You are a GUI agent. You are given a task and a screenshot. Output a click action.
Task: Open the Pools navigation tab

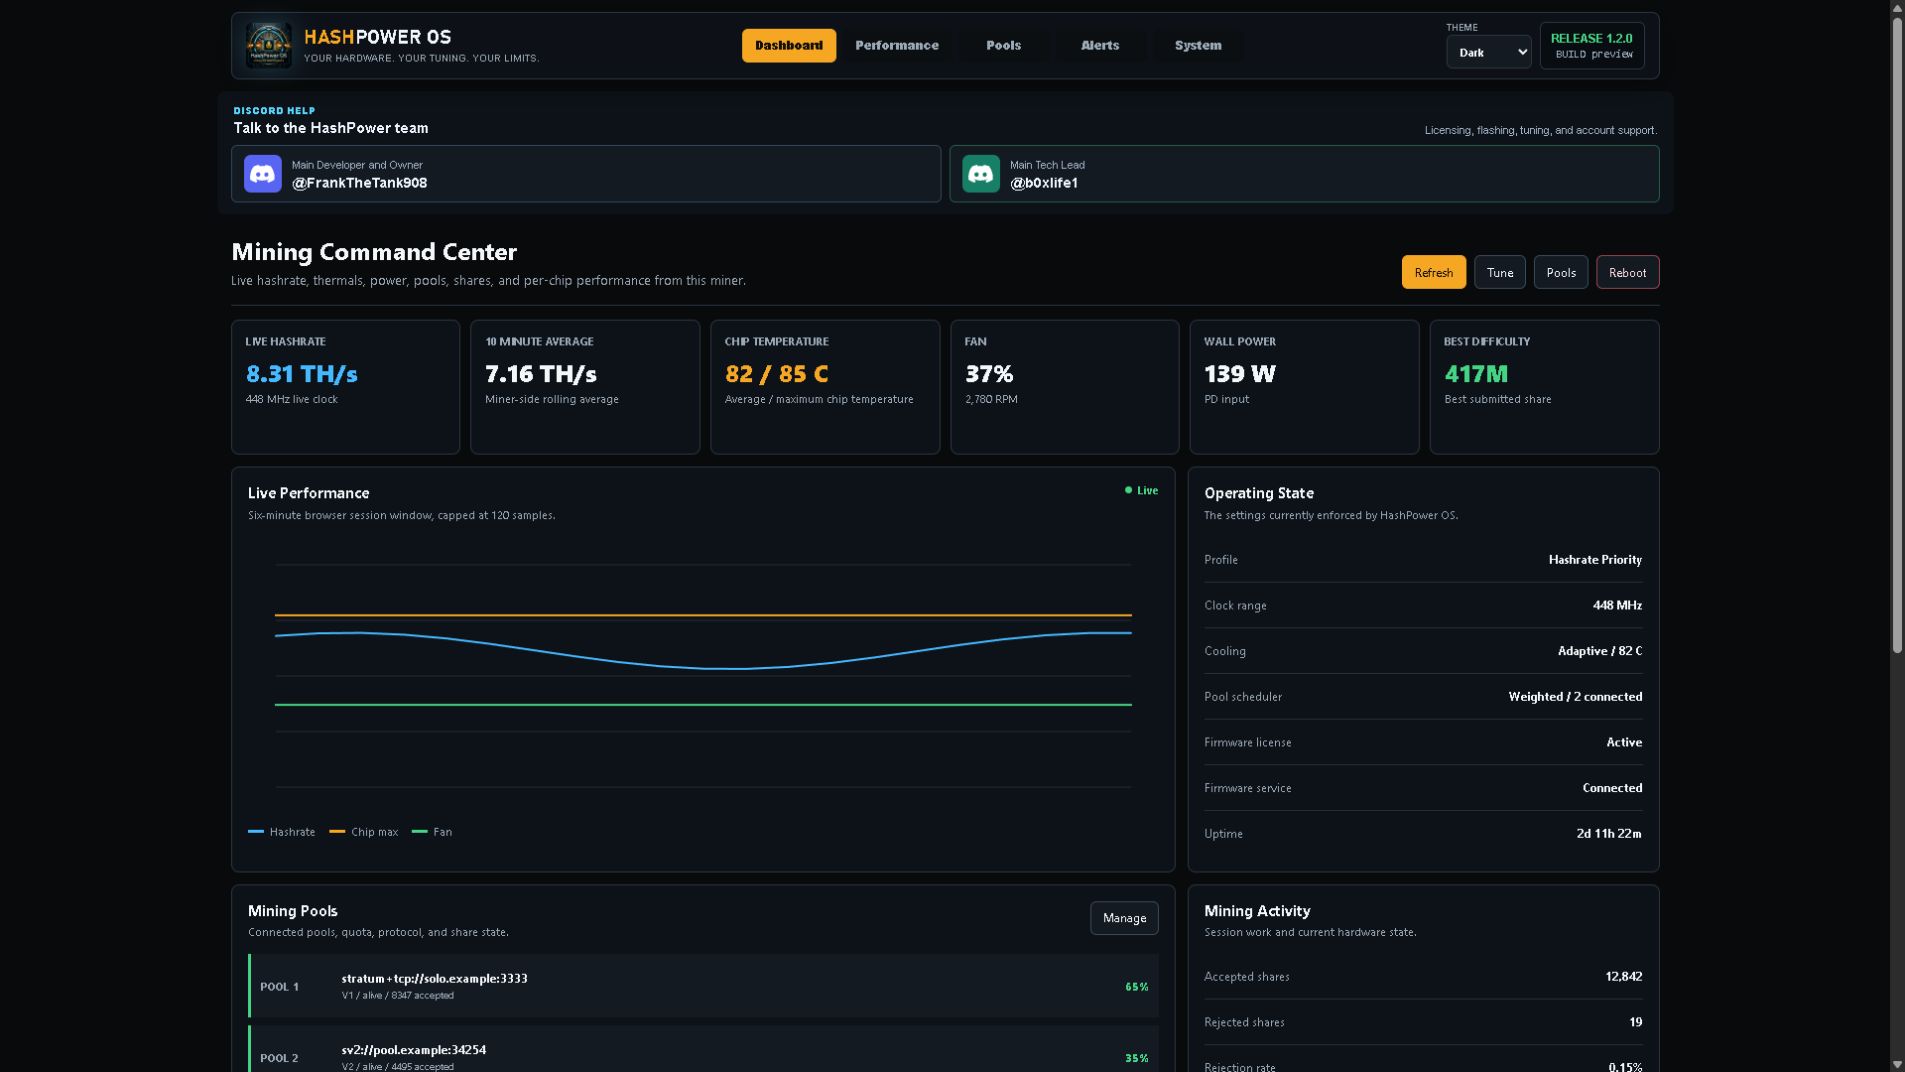[x=1003, y=45]
